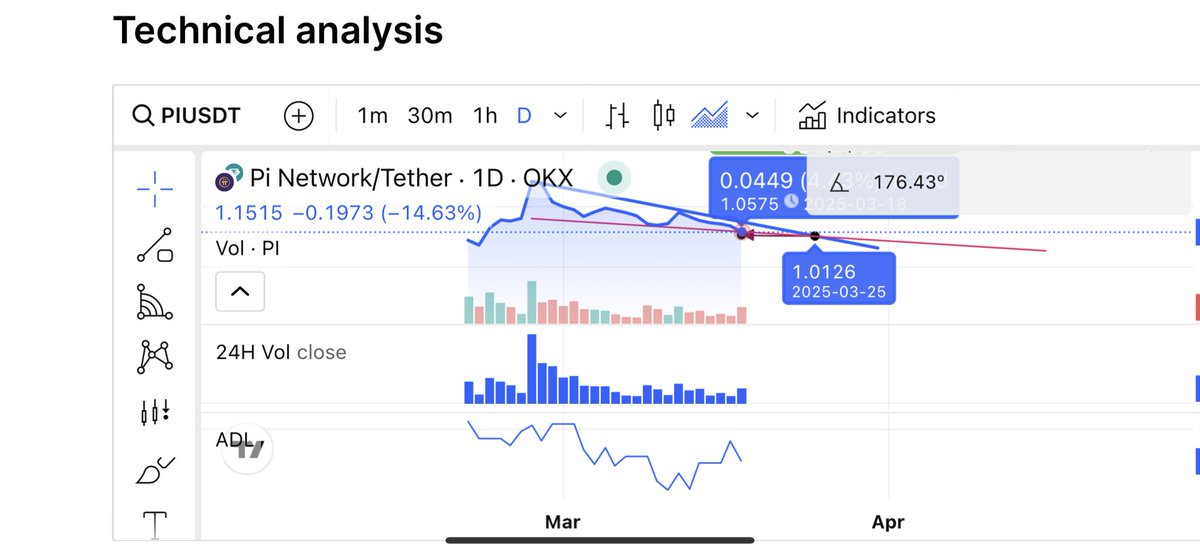The height and width of the screenshot is (554, 1200).
Task: Select the 1h timeframe
Action: (x=485, y=116)
